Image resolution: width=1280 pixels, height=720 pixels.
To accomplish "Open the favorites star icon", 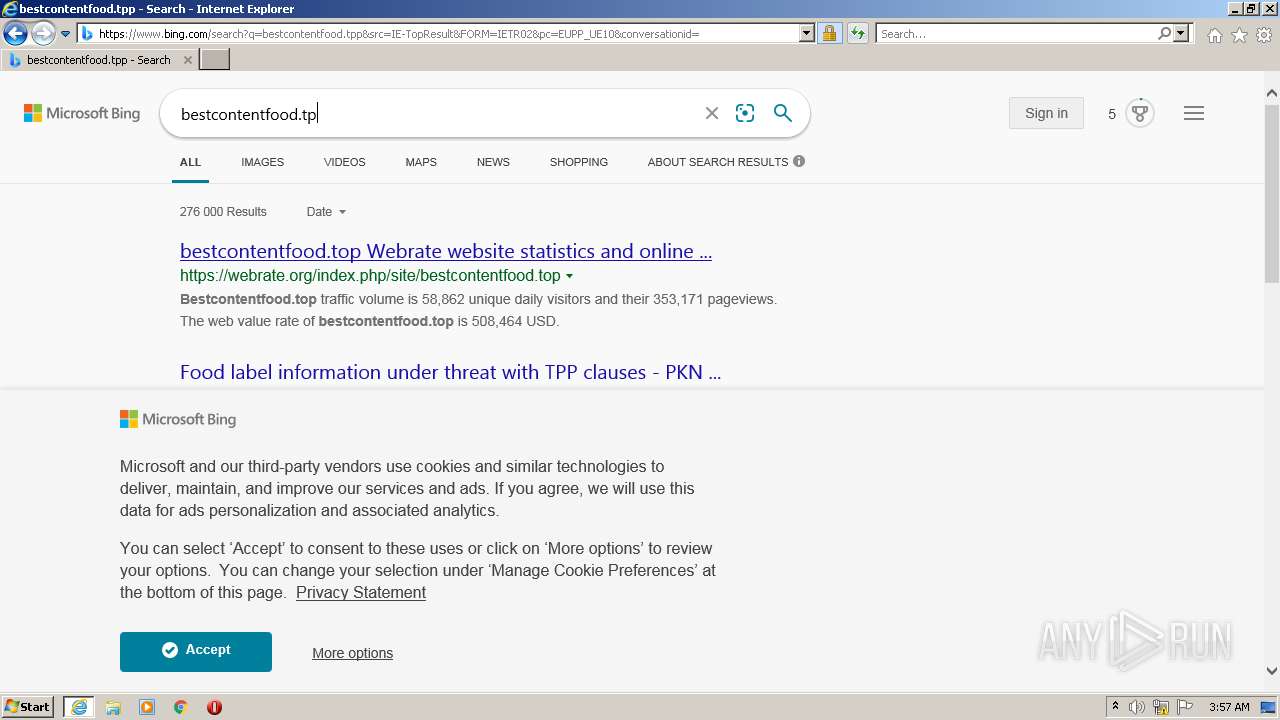I will [x=1239, y=35].
